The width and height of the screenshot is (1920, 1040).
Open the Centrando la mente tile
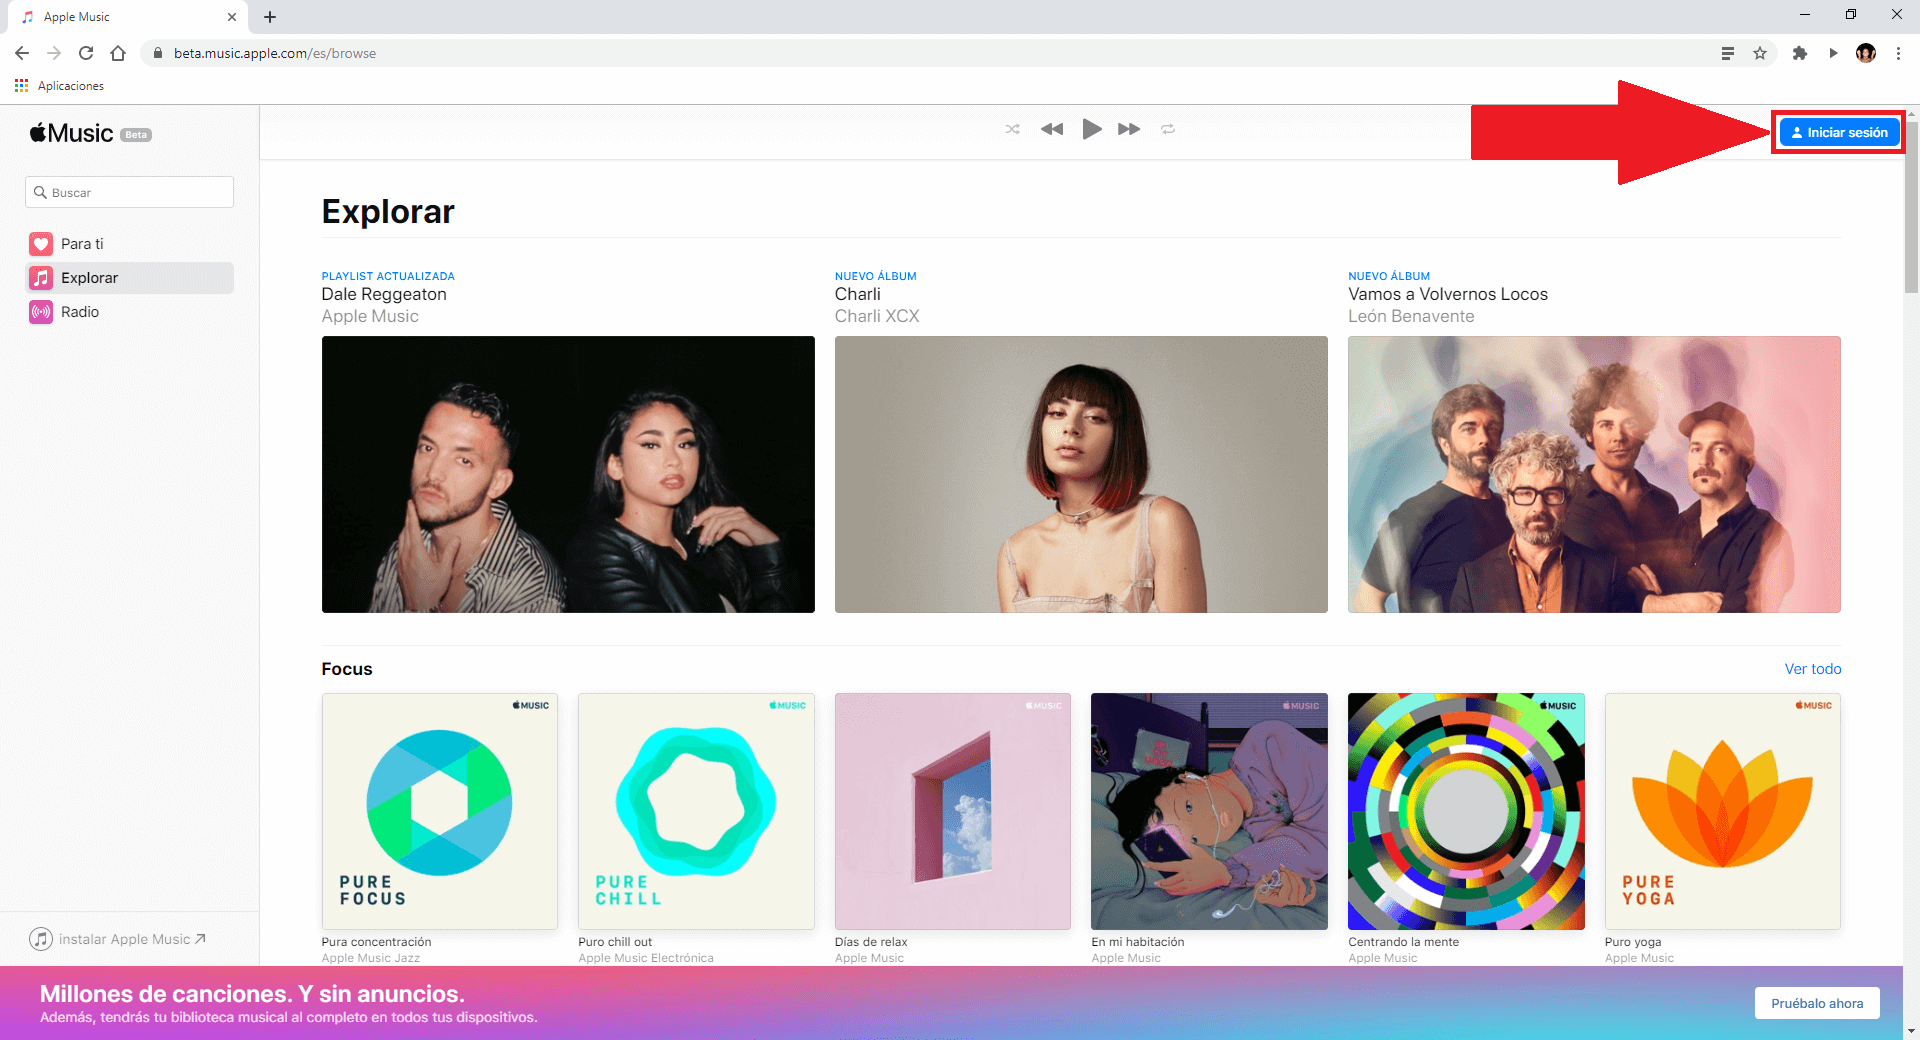(x=1466, y=811)
